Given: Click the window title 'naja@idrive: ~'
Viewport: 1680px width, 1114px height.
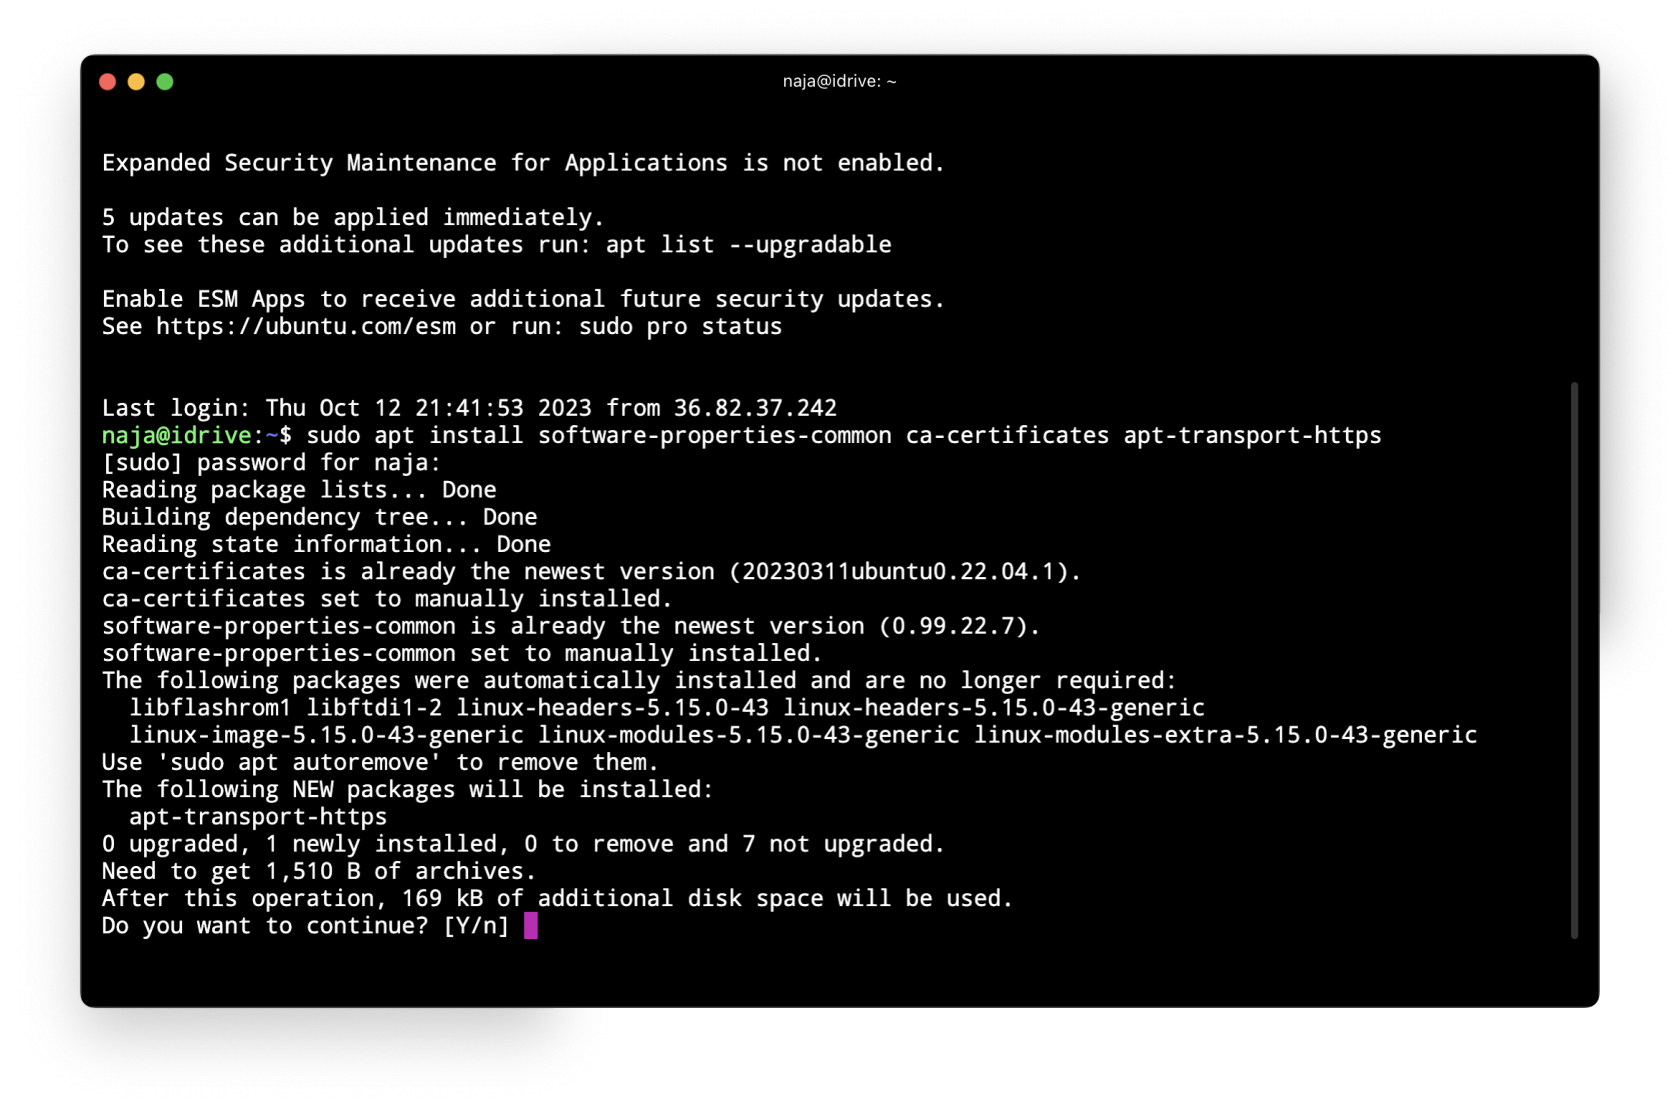Looking at the screenshot, I should pos(839,81).
